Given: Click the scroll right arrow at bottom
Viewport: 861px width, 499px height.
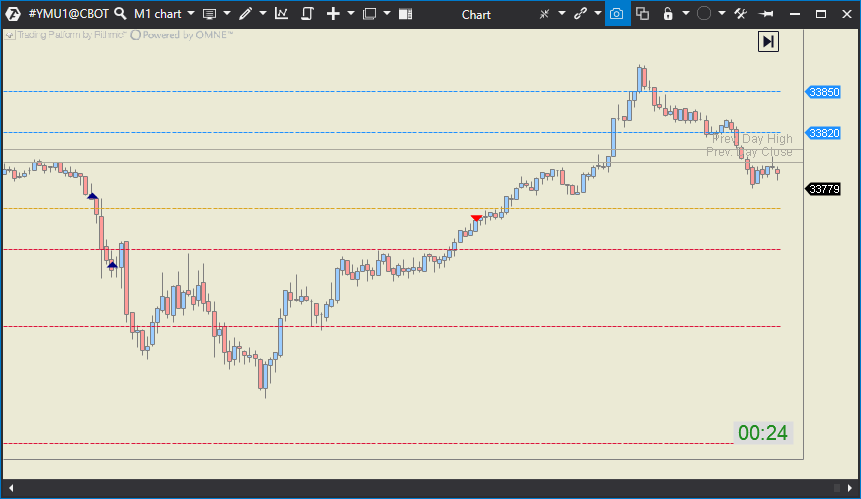Looking at the screenshot, I should click(850, 487).
